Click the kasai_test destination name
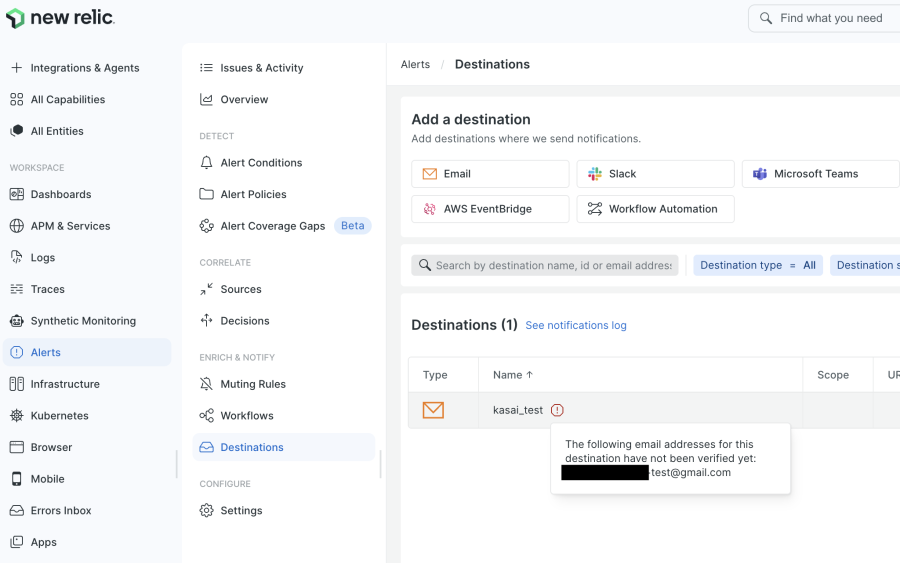This screenshot has height=563, width=900. click(518, 410)
